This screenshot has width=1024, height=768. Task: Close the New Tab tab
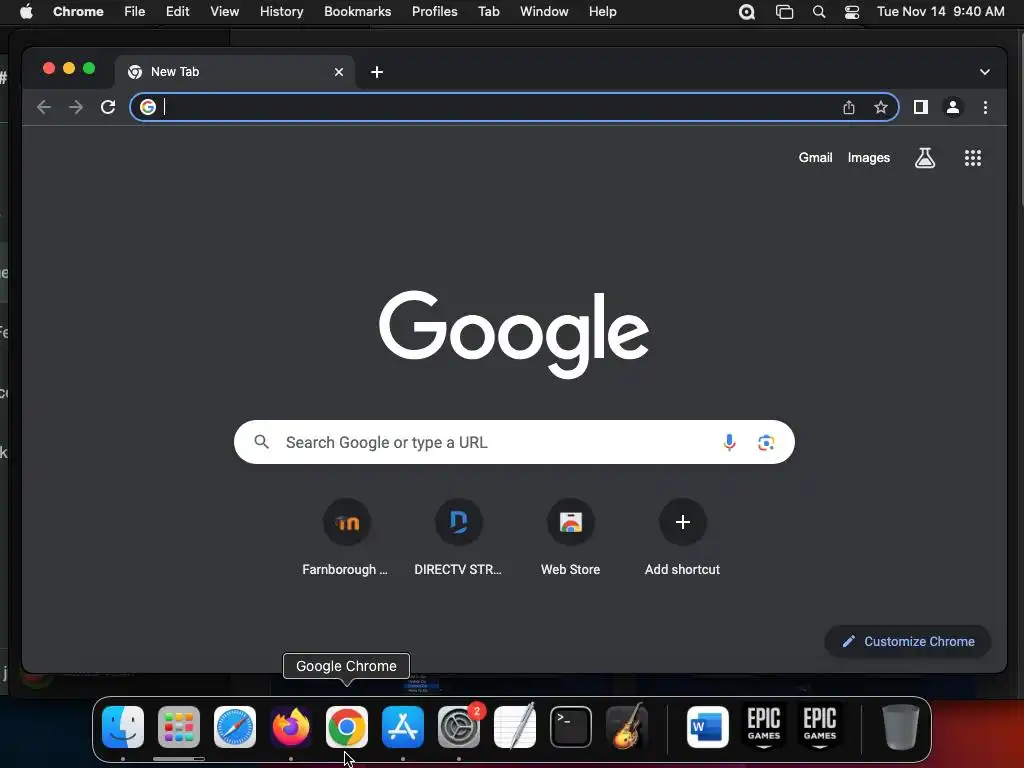coord(338,72)
